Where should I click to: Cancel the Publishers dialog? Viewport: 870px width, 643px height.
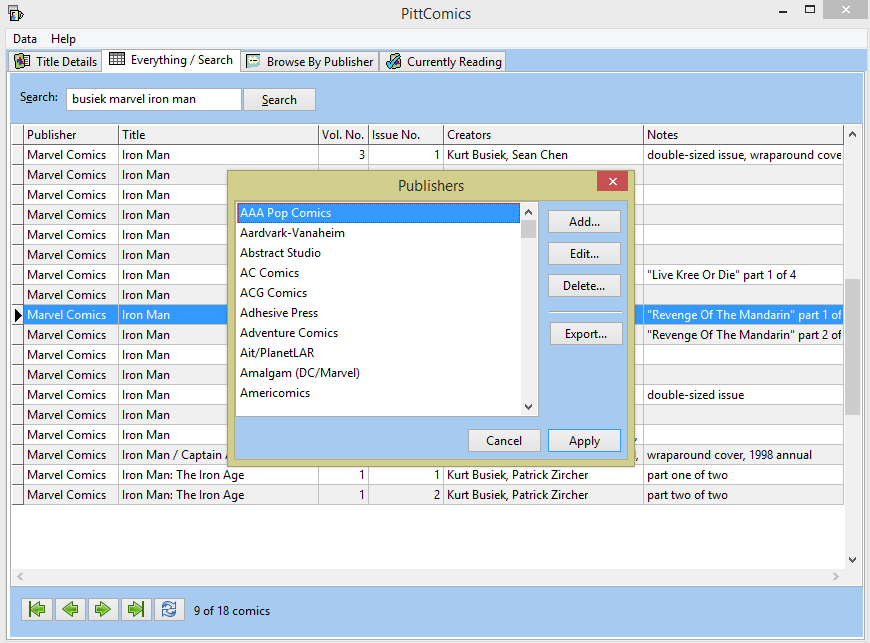tap(504, 441)
